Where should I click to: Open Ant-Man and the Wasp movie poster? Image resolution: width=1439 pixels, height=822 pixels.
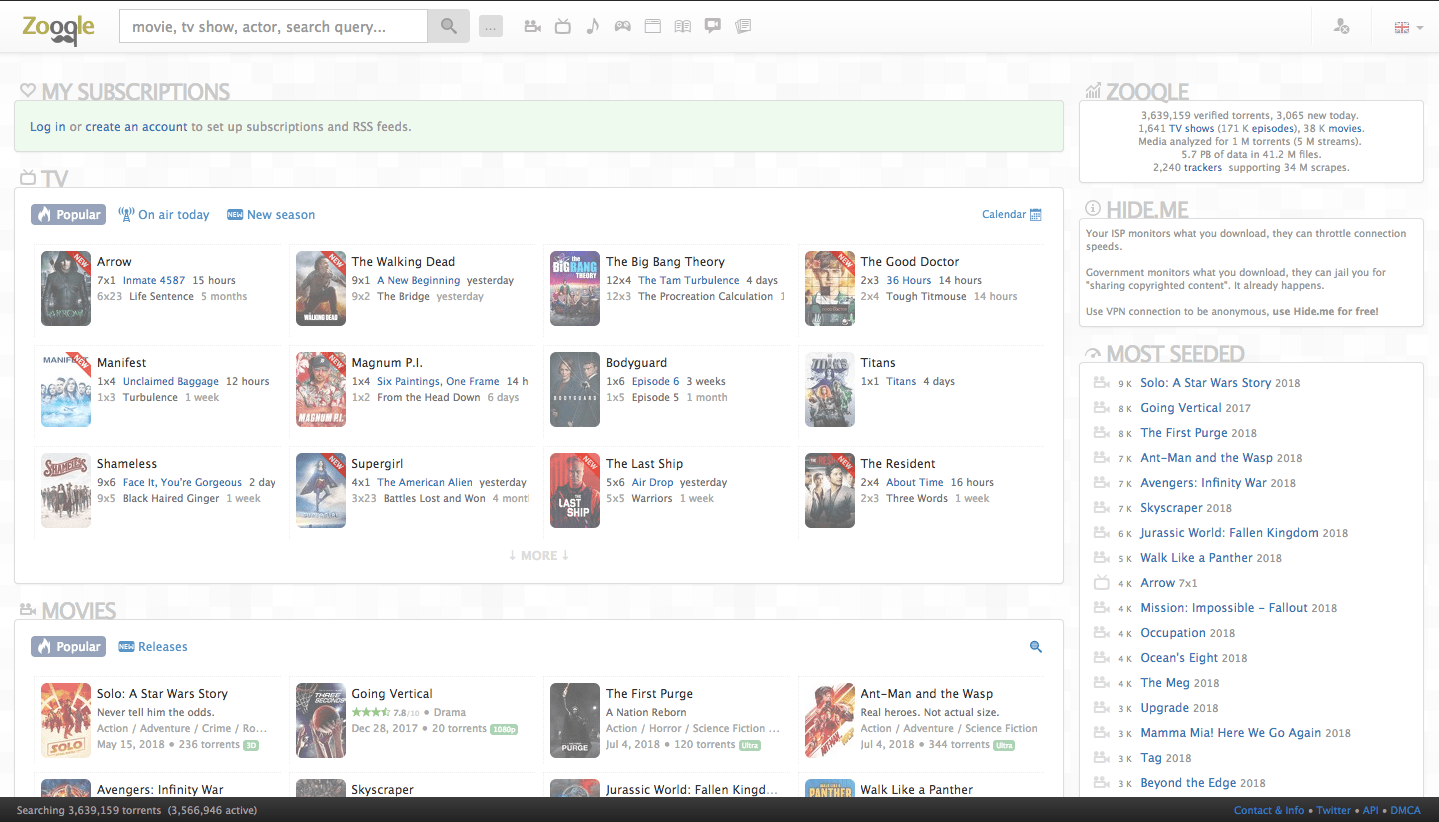pos(830,720)
